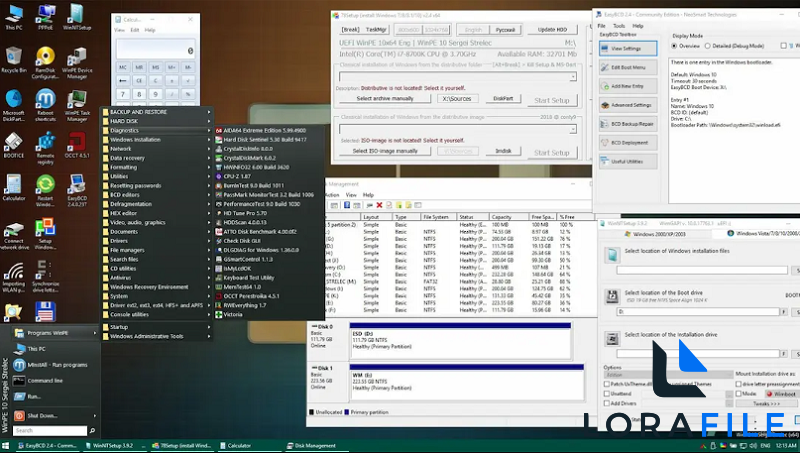Switch to 78Setup taskbar button
Viewport: 800px width, 453px height.
click(182, 445)
